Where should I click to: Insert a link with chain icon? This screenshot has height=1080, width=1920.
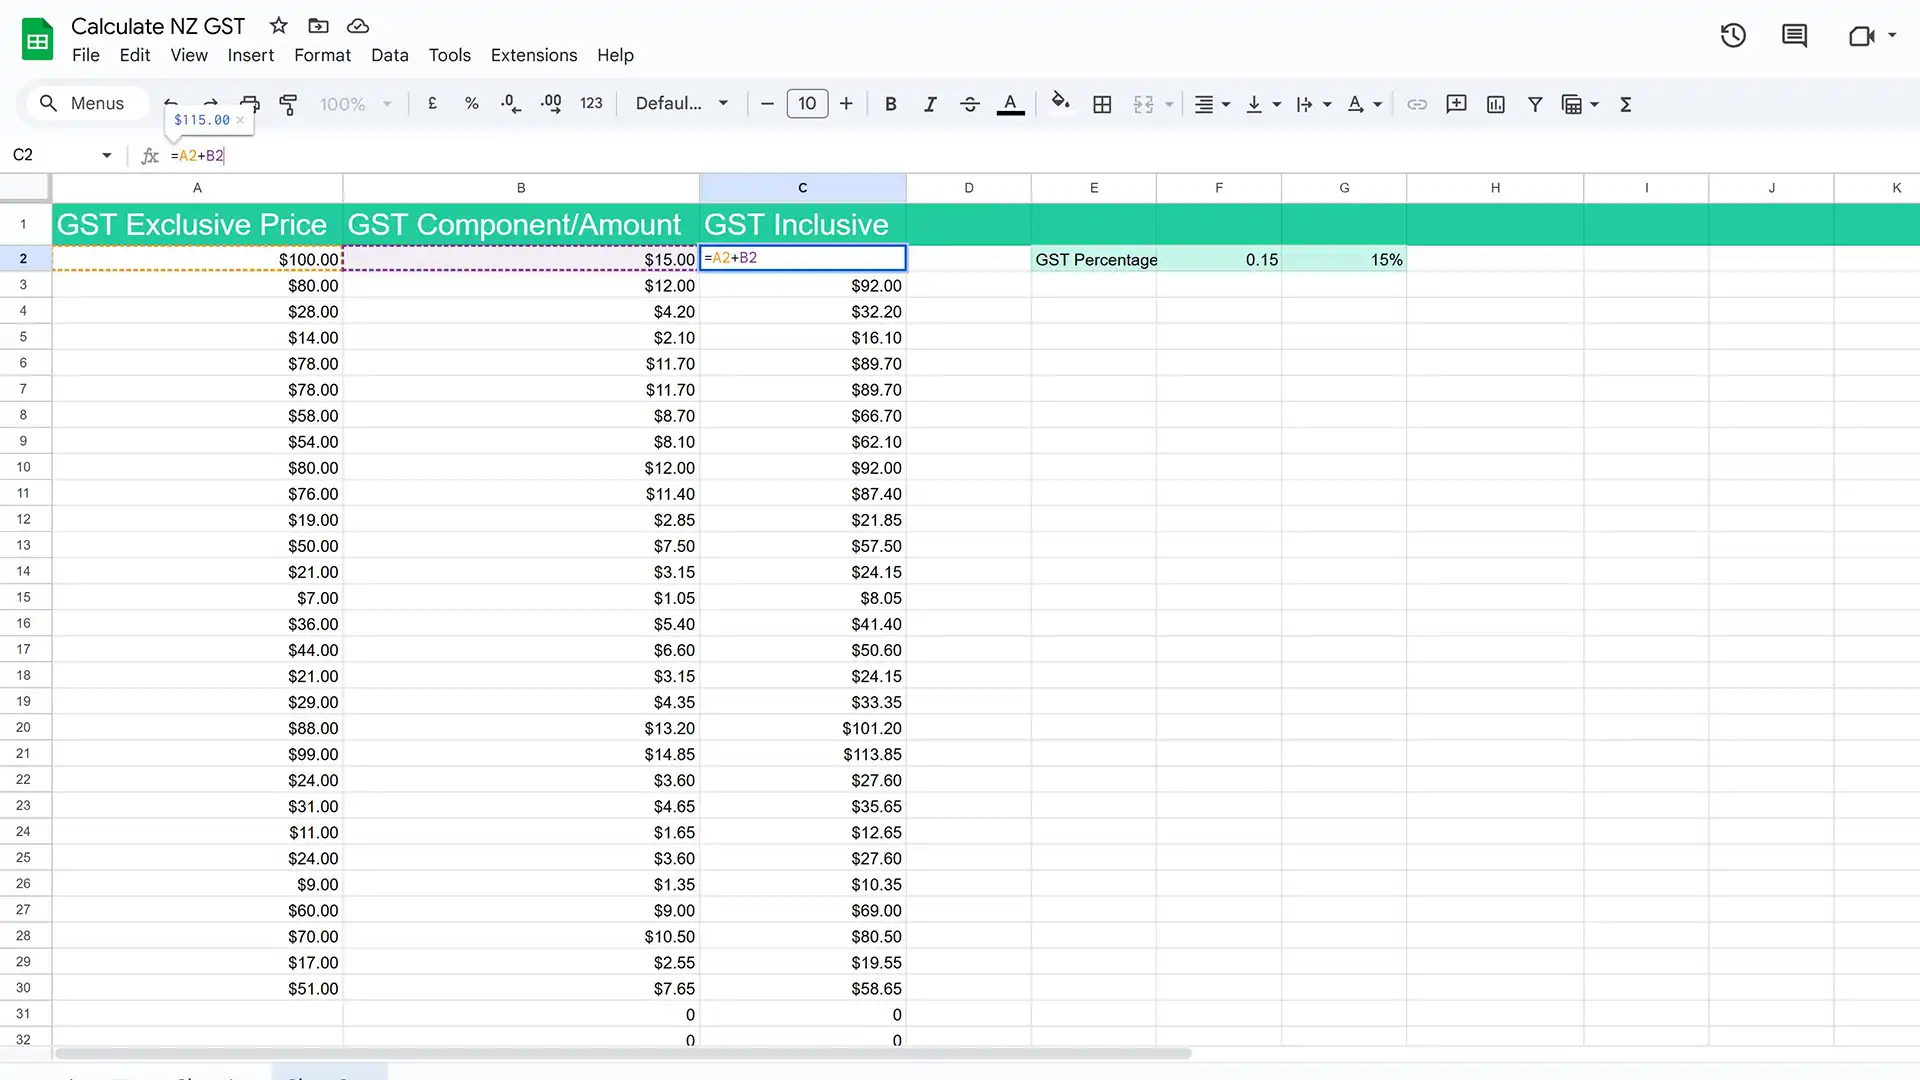tap(1417, 104)
